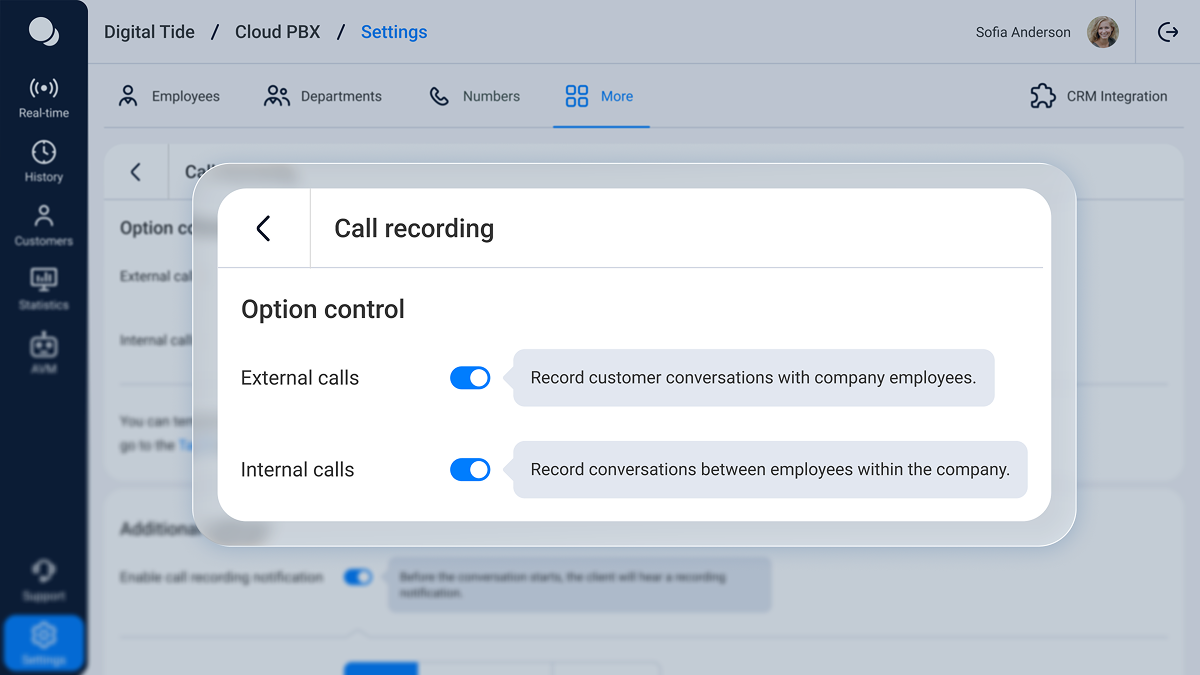Screen dimensions: 1200x675
Task: Click the Employees person icon
Action: pos(128,96)
